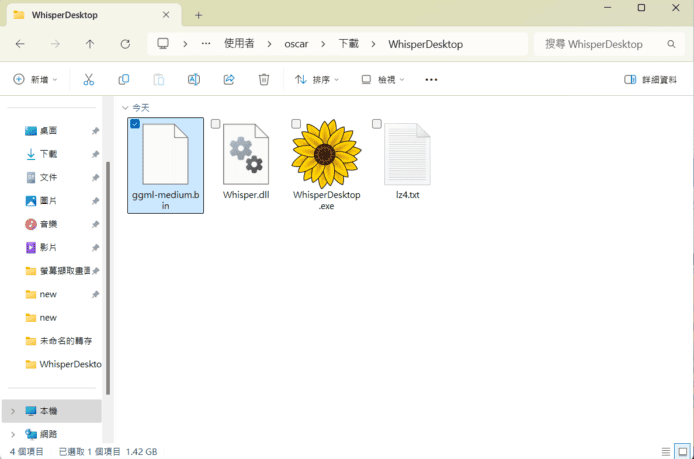Open the 檢視 view dropdown
Screen dimensions: 694x459
(x=384, y=79)
